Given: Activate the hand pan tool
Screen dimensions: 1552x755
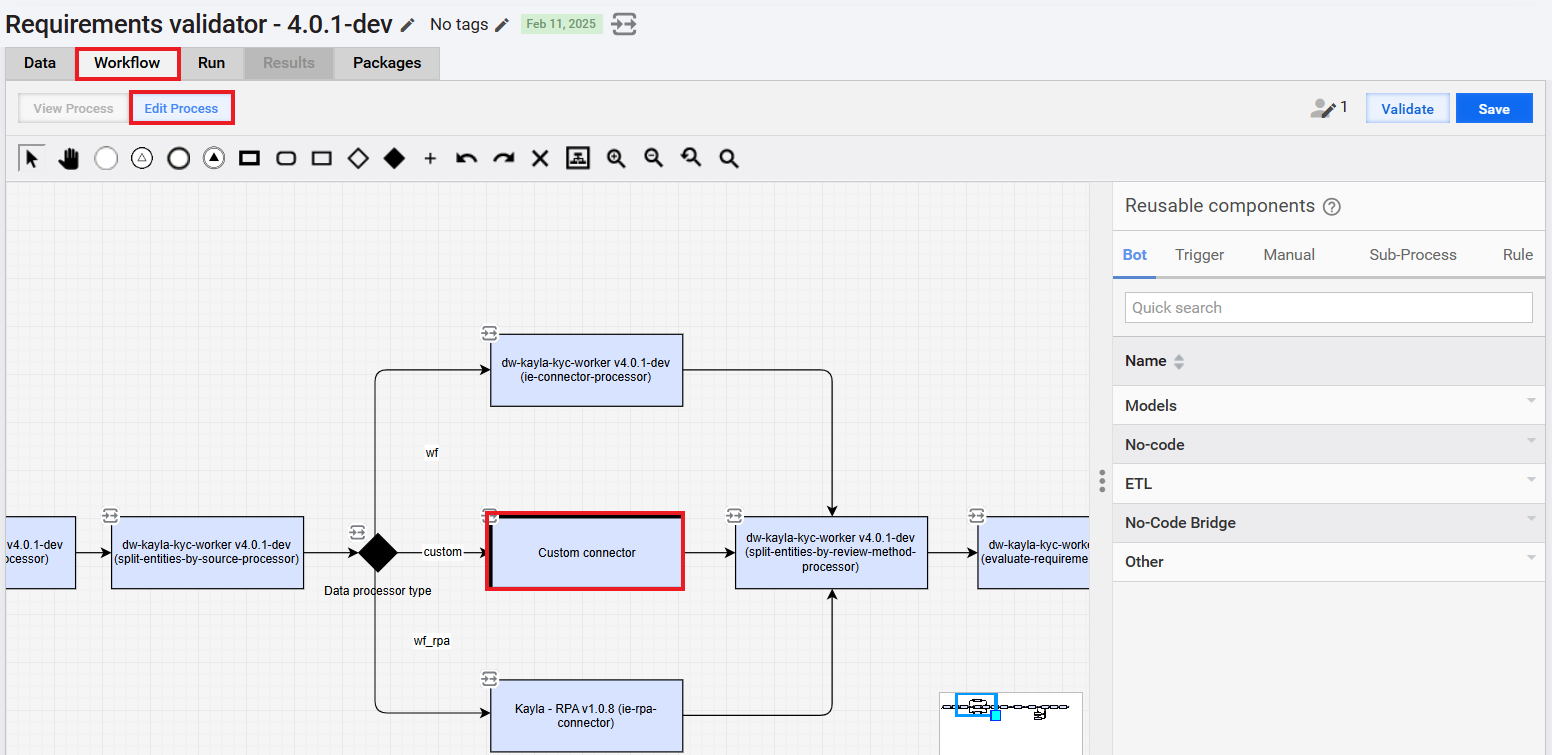Looking at the screenshot, I should 68,158.
